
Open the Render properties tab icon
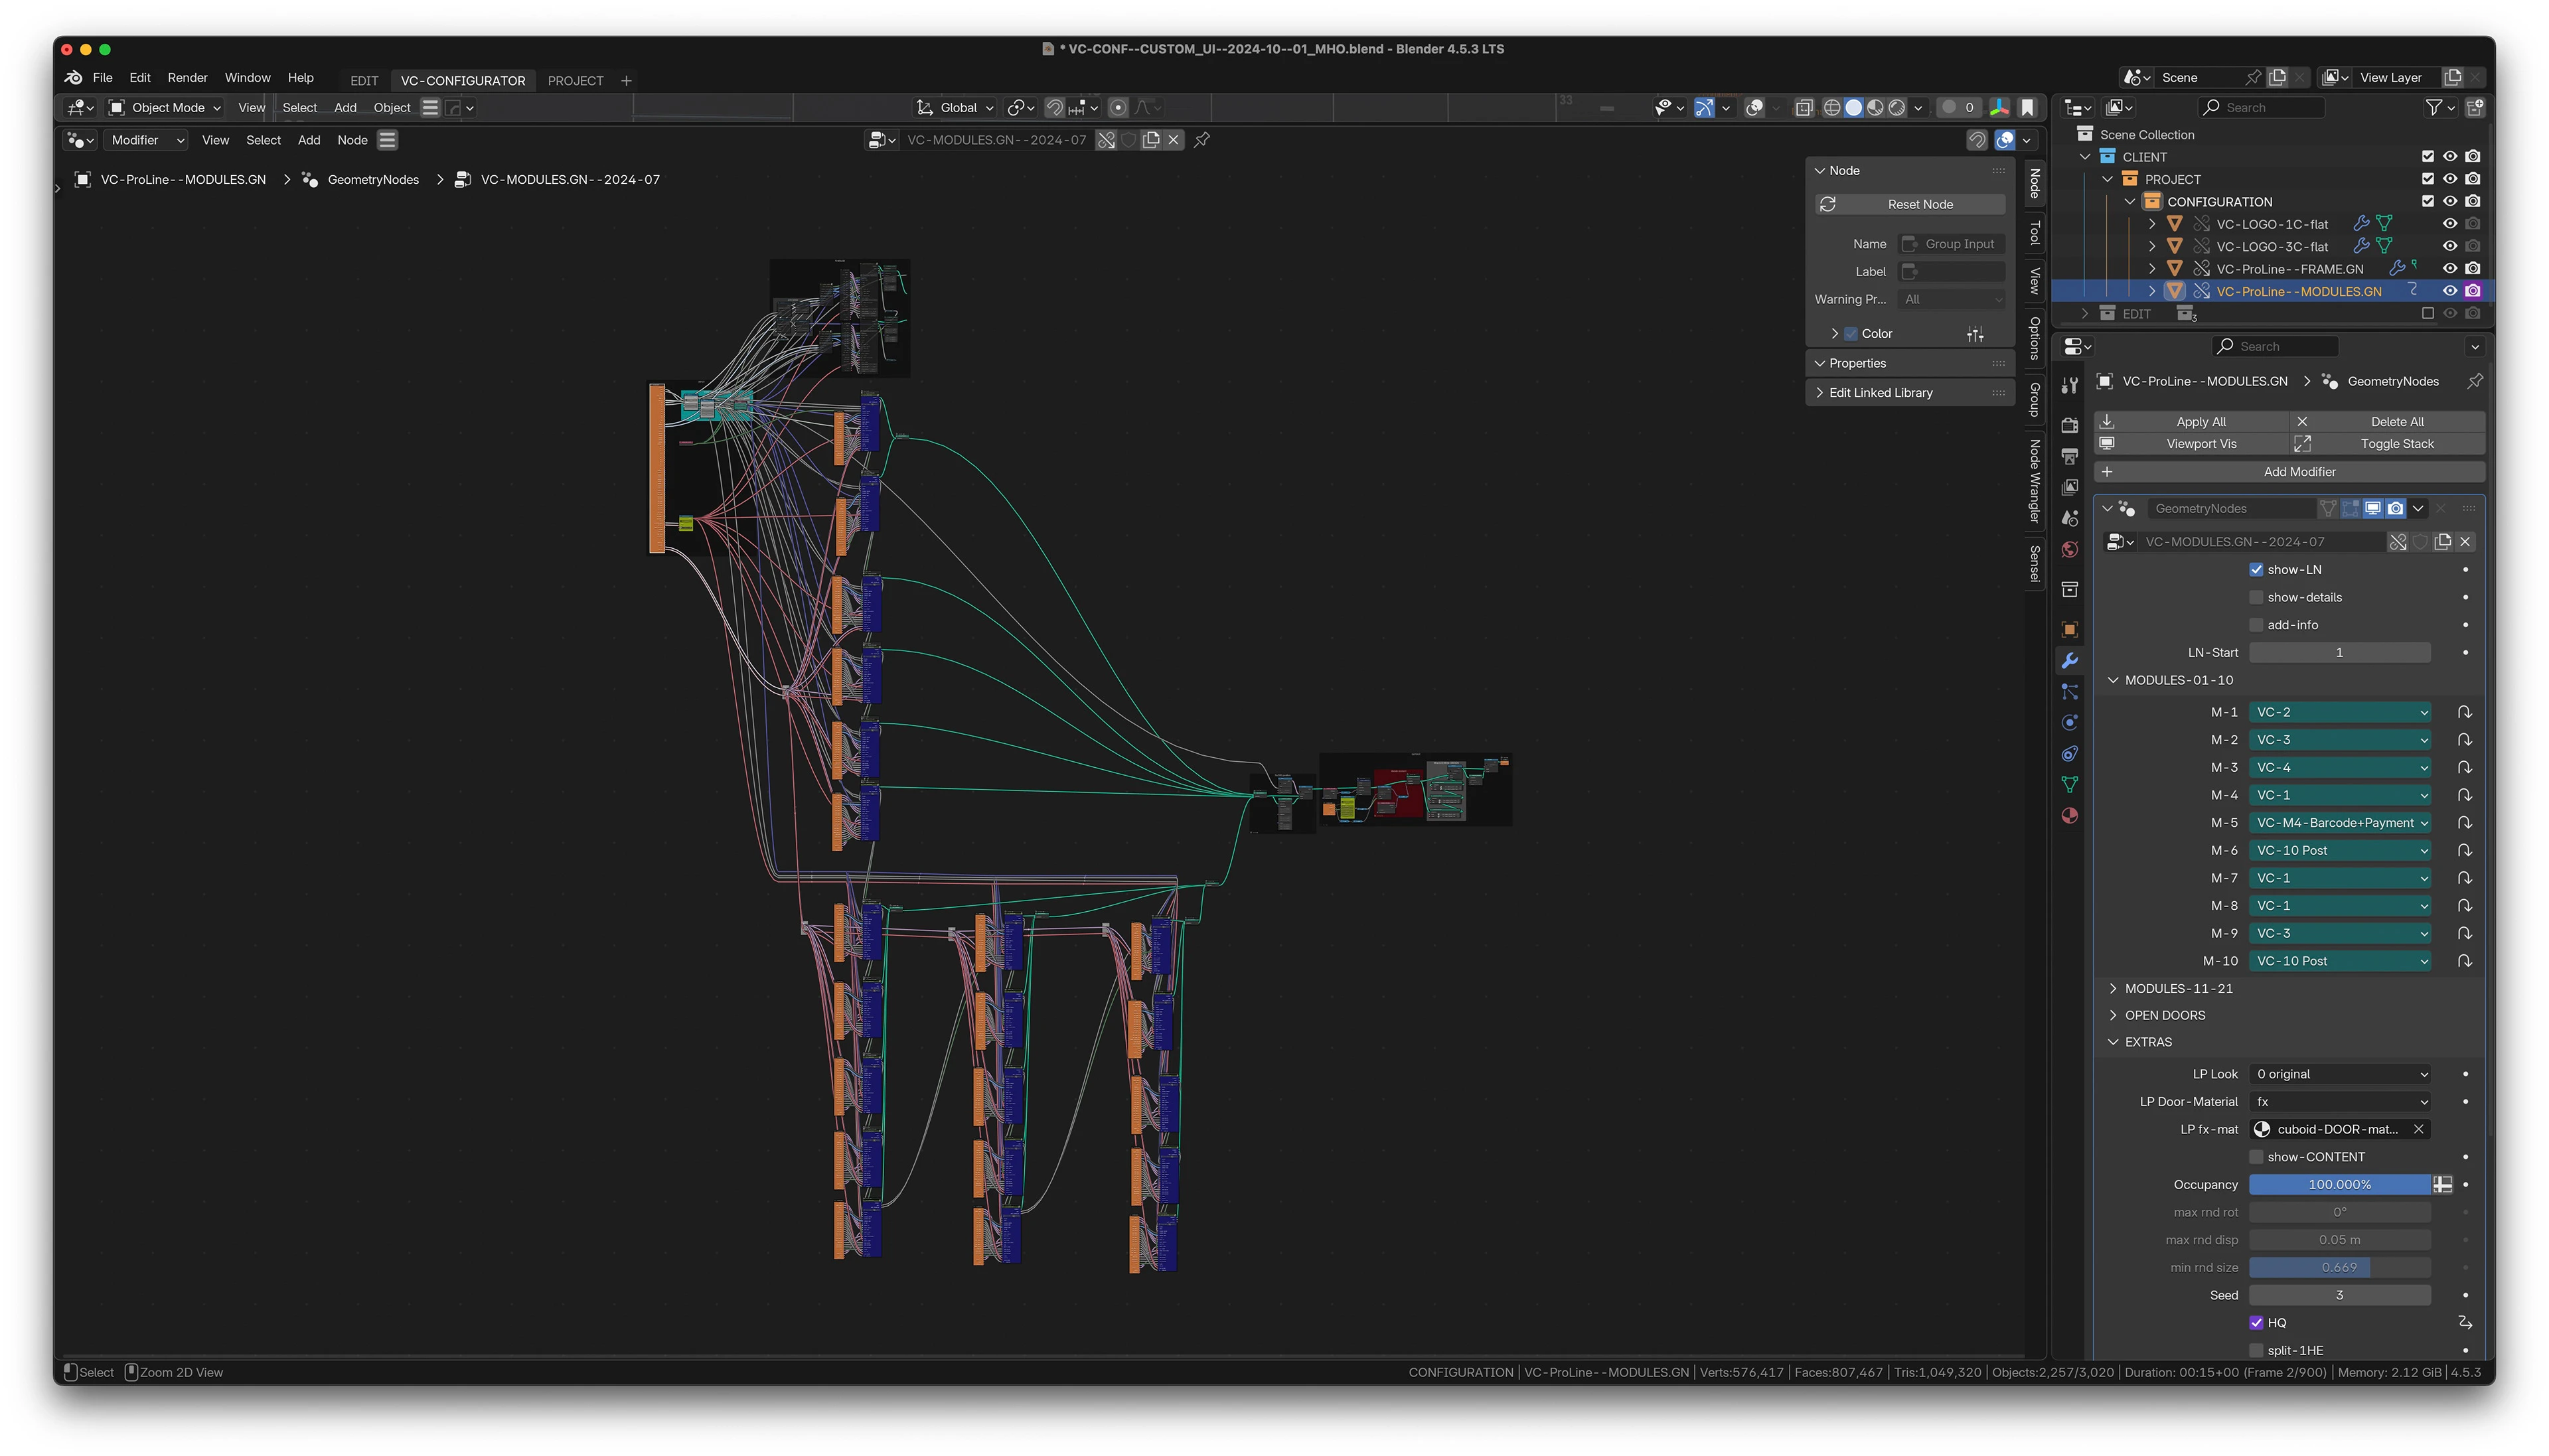2069,425
